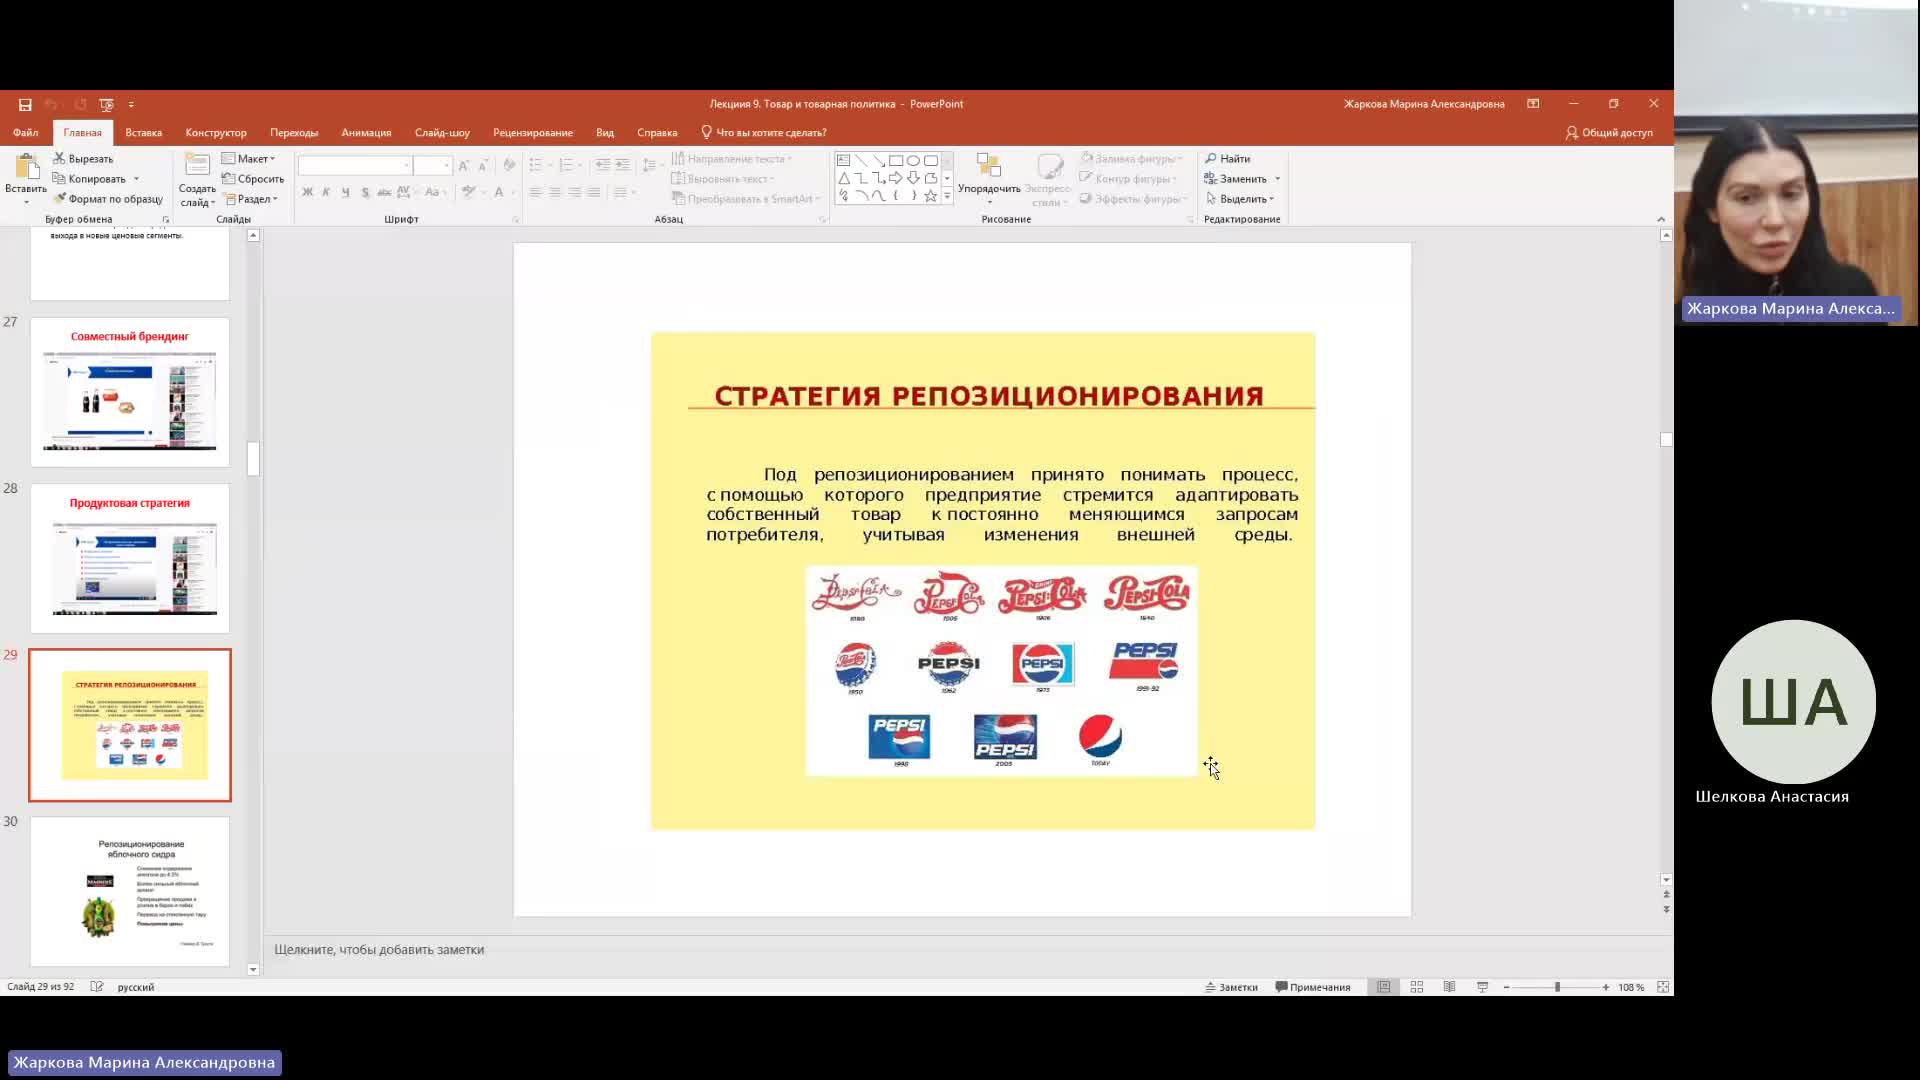1920x1080 pixels.
Task: Open the Select (Выделить) dropdown
Action: pyautogui.click(x=1240, y=199)
